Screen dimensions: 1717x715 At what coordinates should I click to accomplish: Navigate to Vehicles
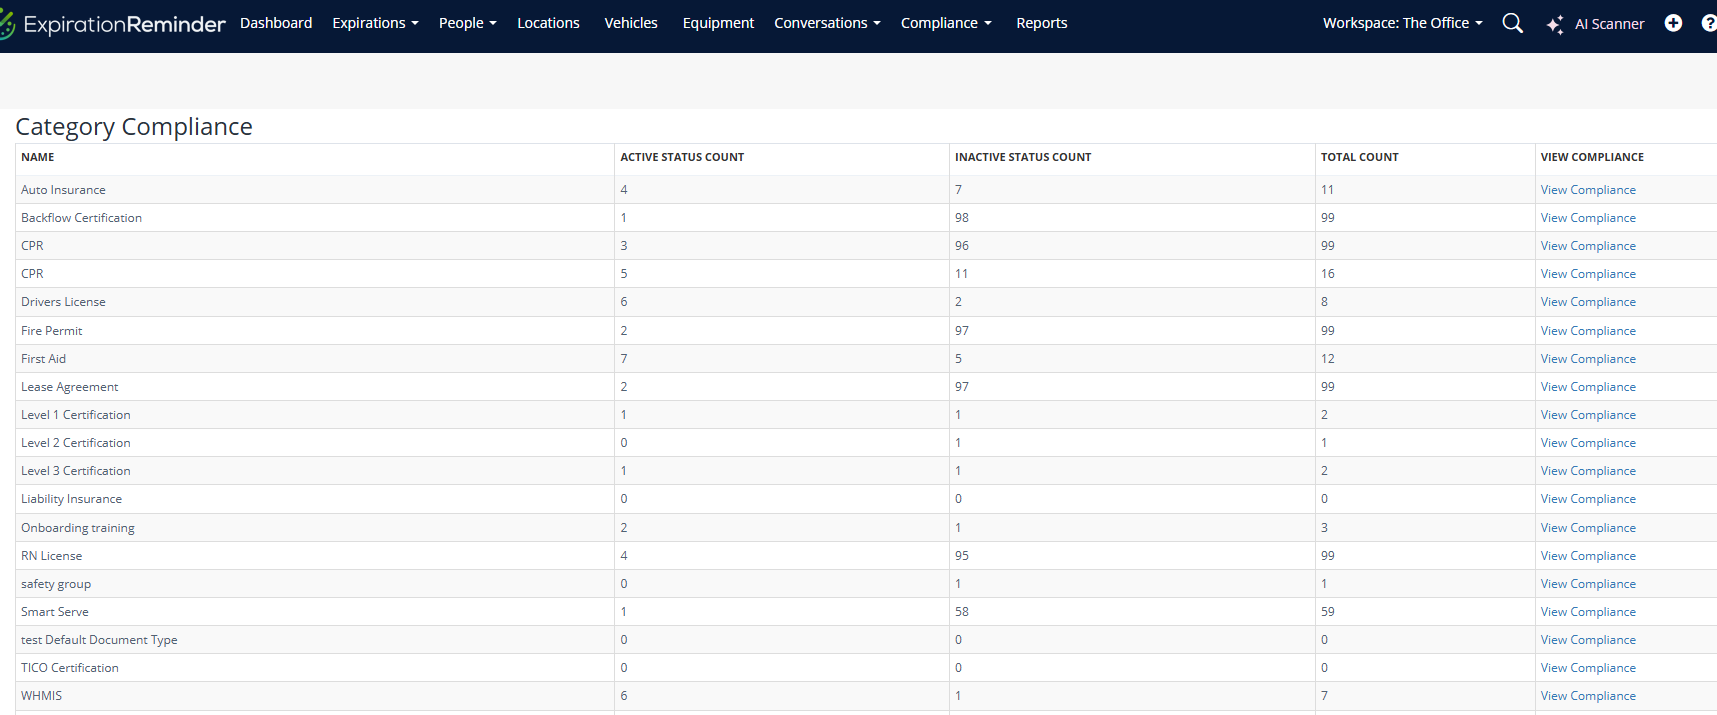(x=631, y=23)
